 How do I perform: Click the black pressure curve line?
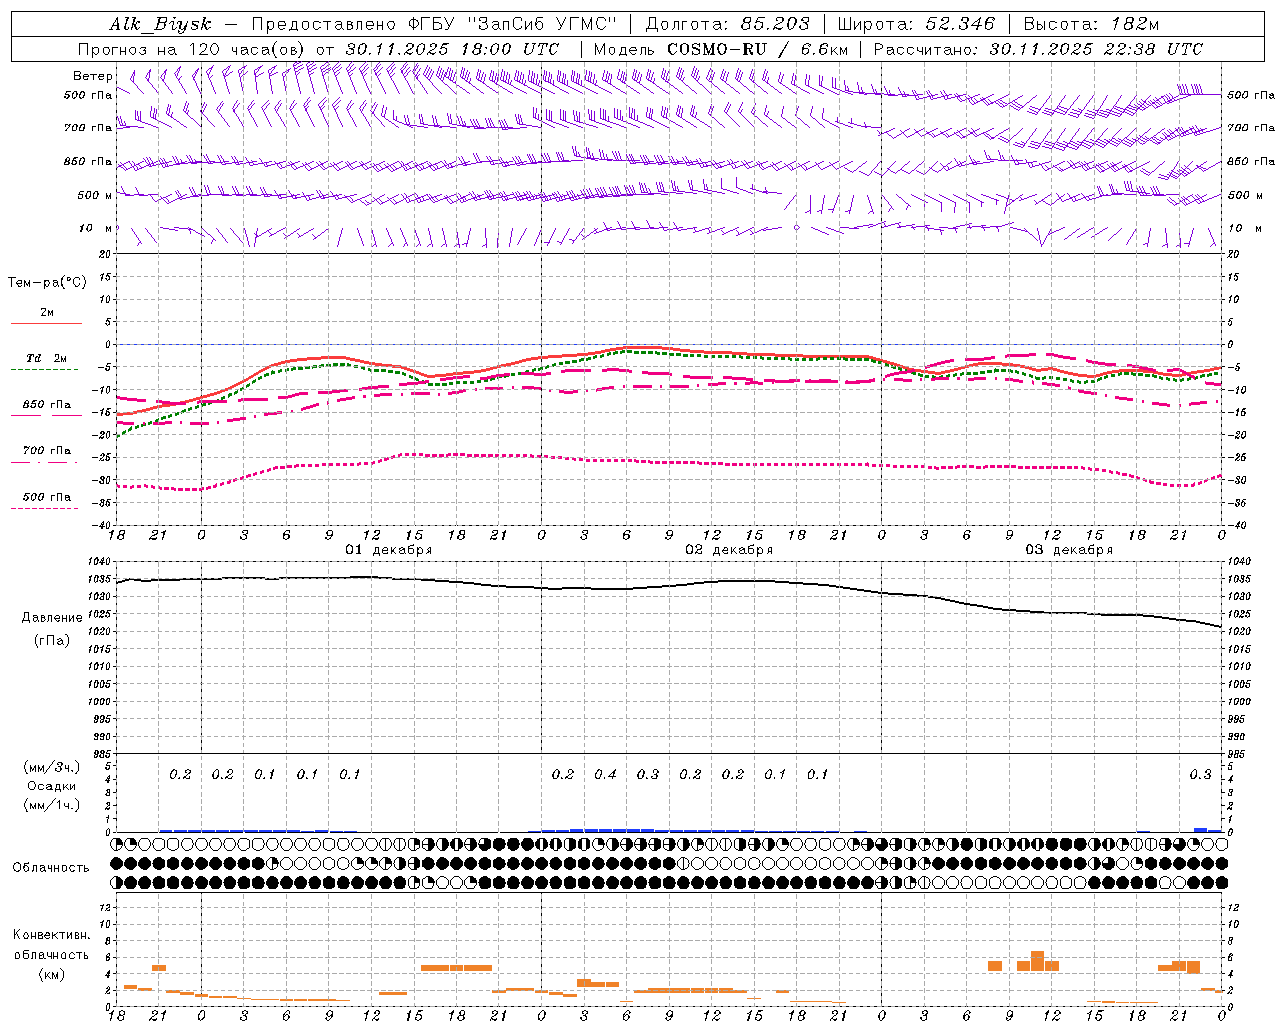(668, 586)
